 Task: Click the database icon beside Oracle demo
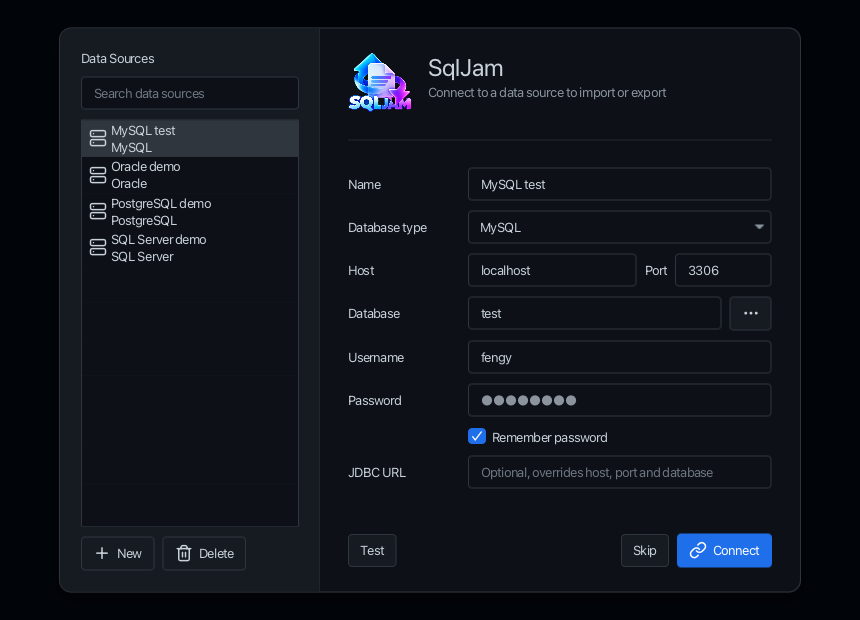[x=98, y=175]
